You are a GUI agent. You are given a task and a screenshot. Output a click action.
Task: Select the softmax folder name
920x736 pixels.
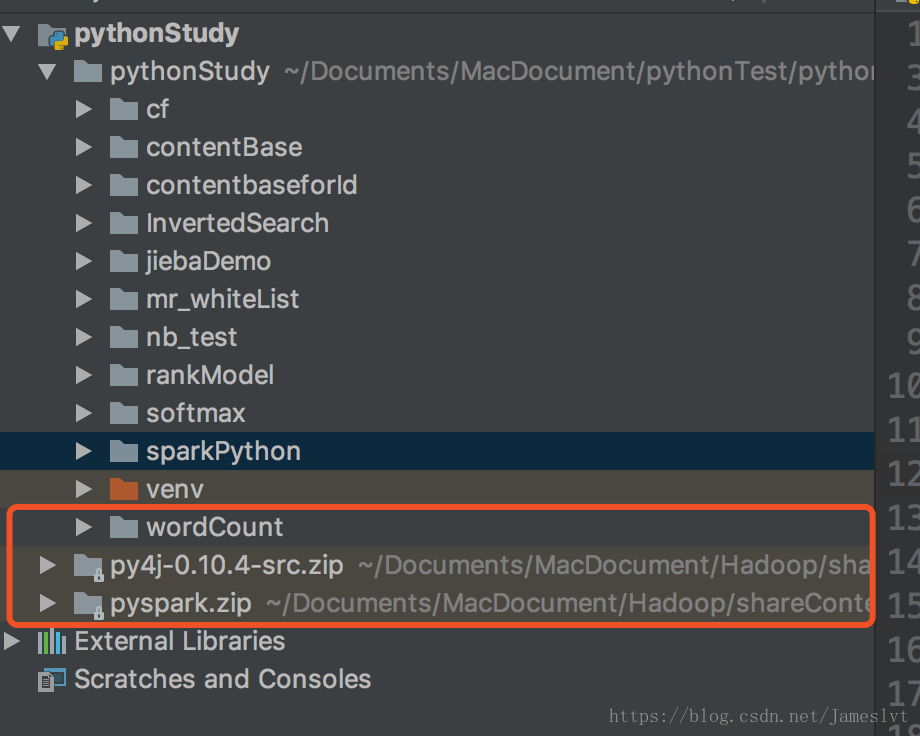tap(195, 413)
